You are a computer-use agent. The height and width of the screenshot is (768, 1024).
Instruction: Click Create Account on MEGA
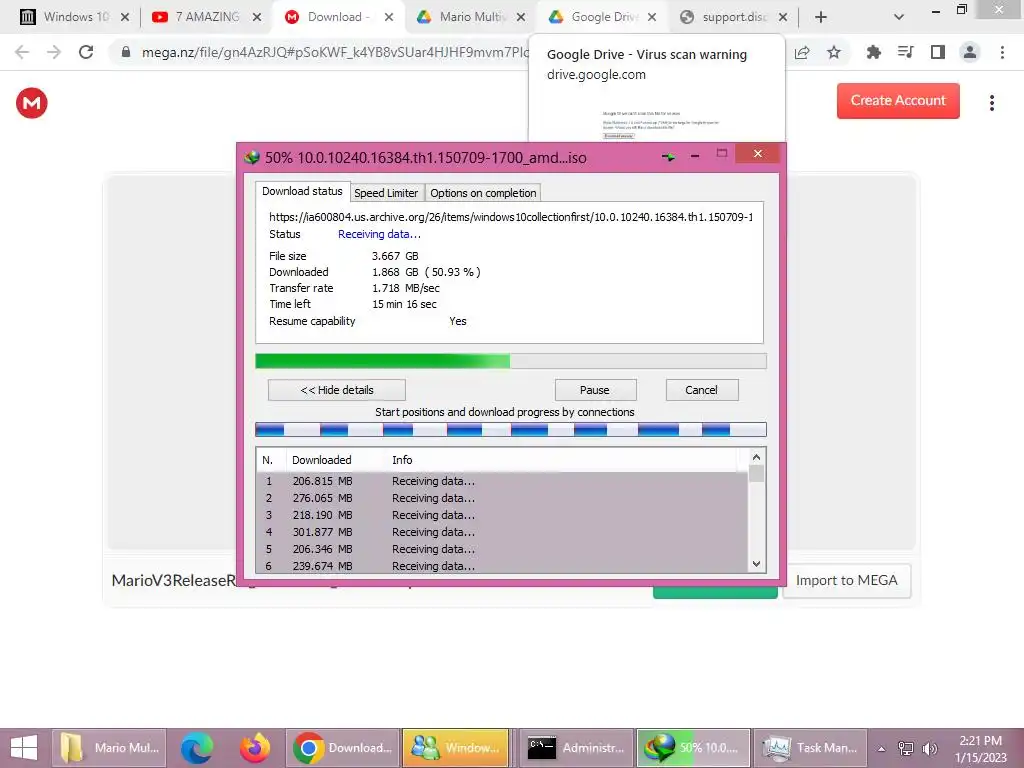click(898, 101)
